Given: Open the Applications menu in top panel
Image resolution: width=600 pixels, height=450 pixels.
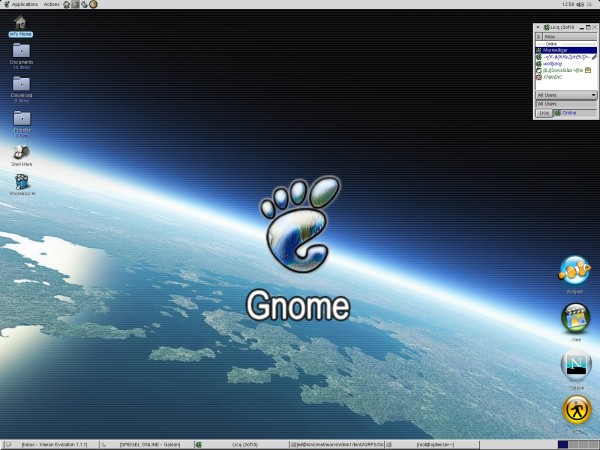Looking at the screenshot, I should click(x=24, y=4).
